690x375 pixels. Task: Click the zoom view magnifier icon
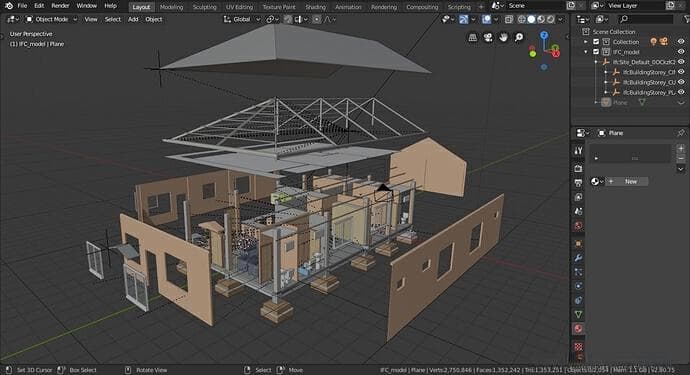(519, 38)
